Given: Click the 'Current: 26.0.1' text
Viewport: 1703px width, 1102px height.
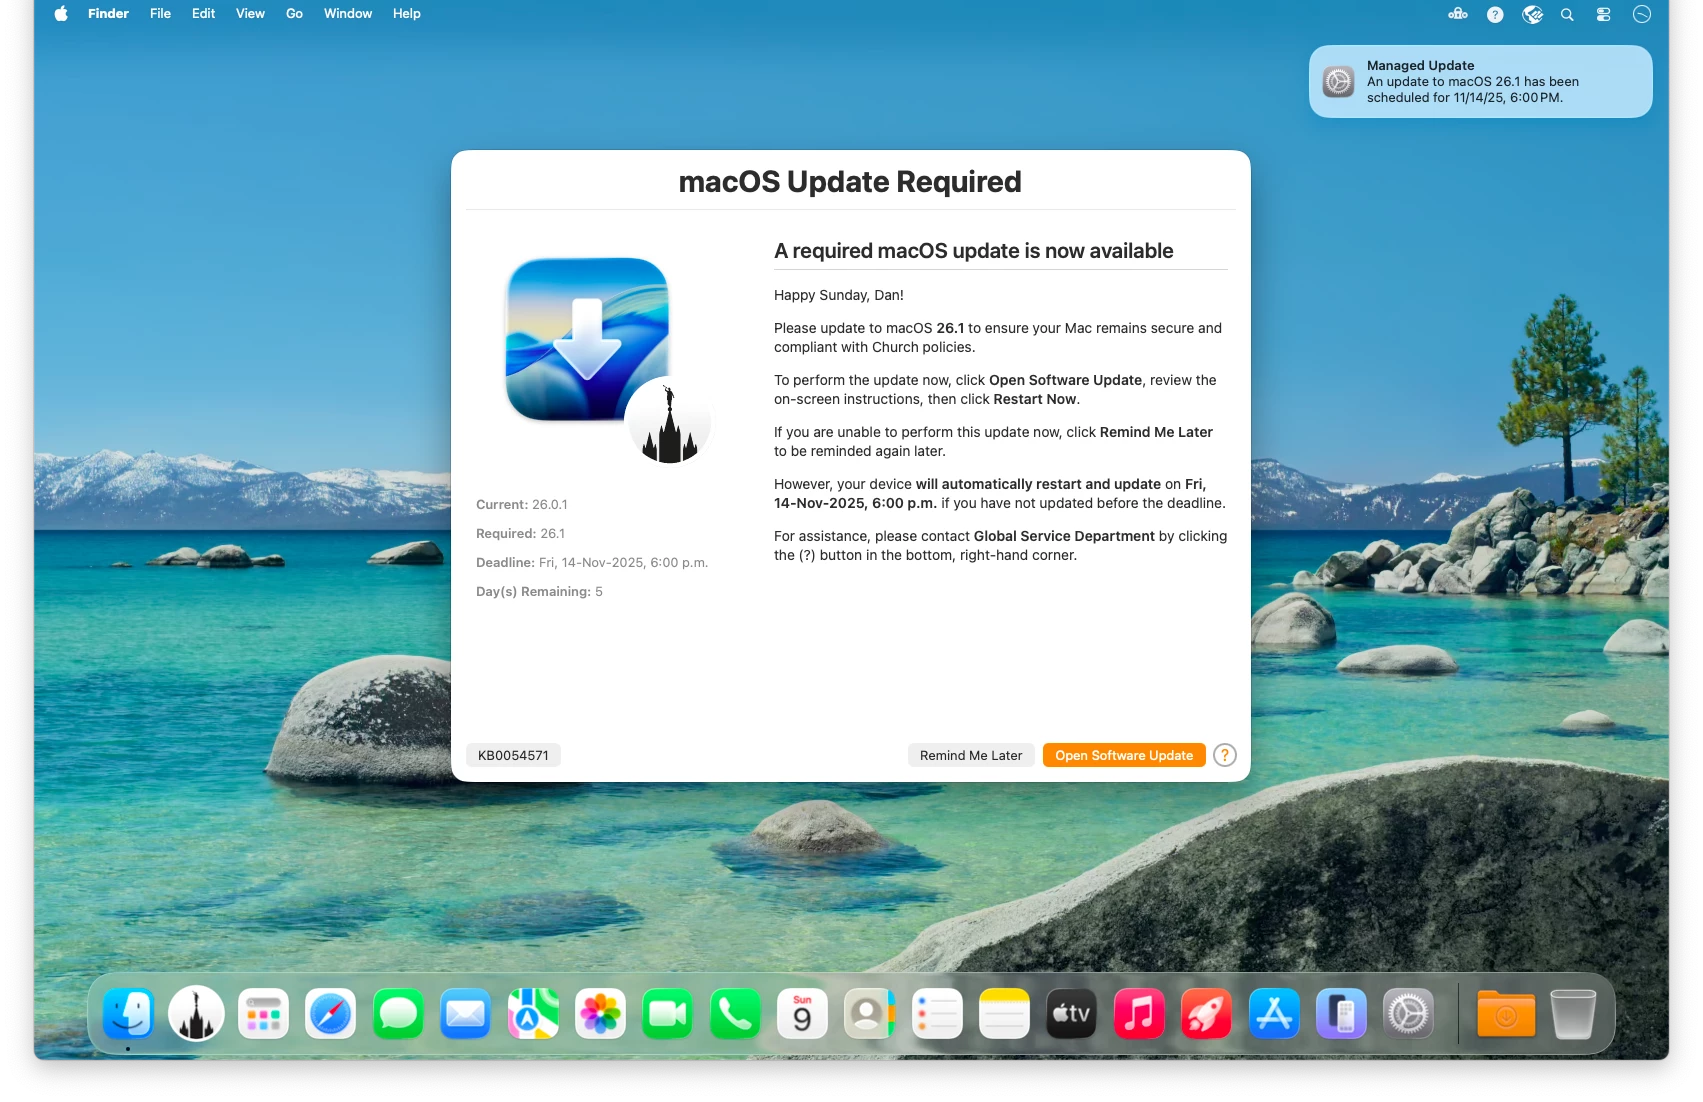Looking at the screenshot, I should click(x=521, y=505).
